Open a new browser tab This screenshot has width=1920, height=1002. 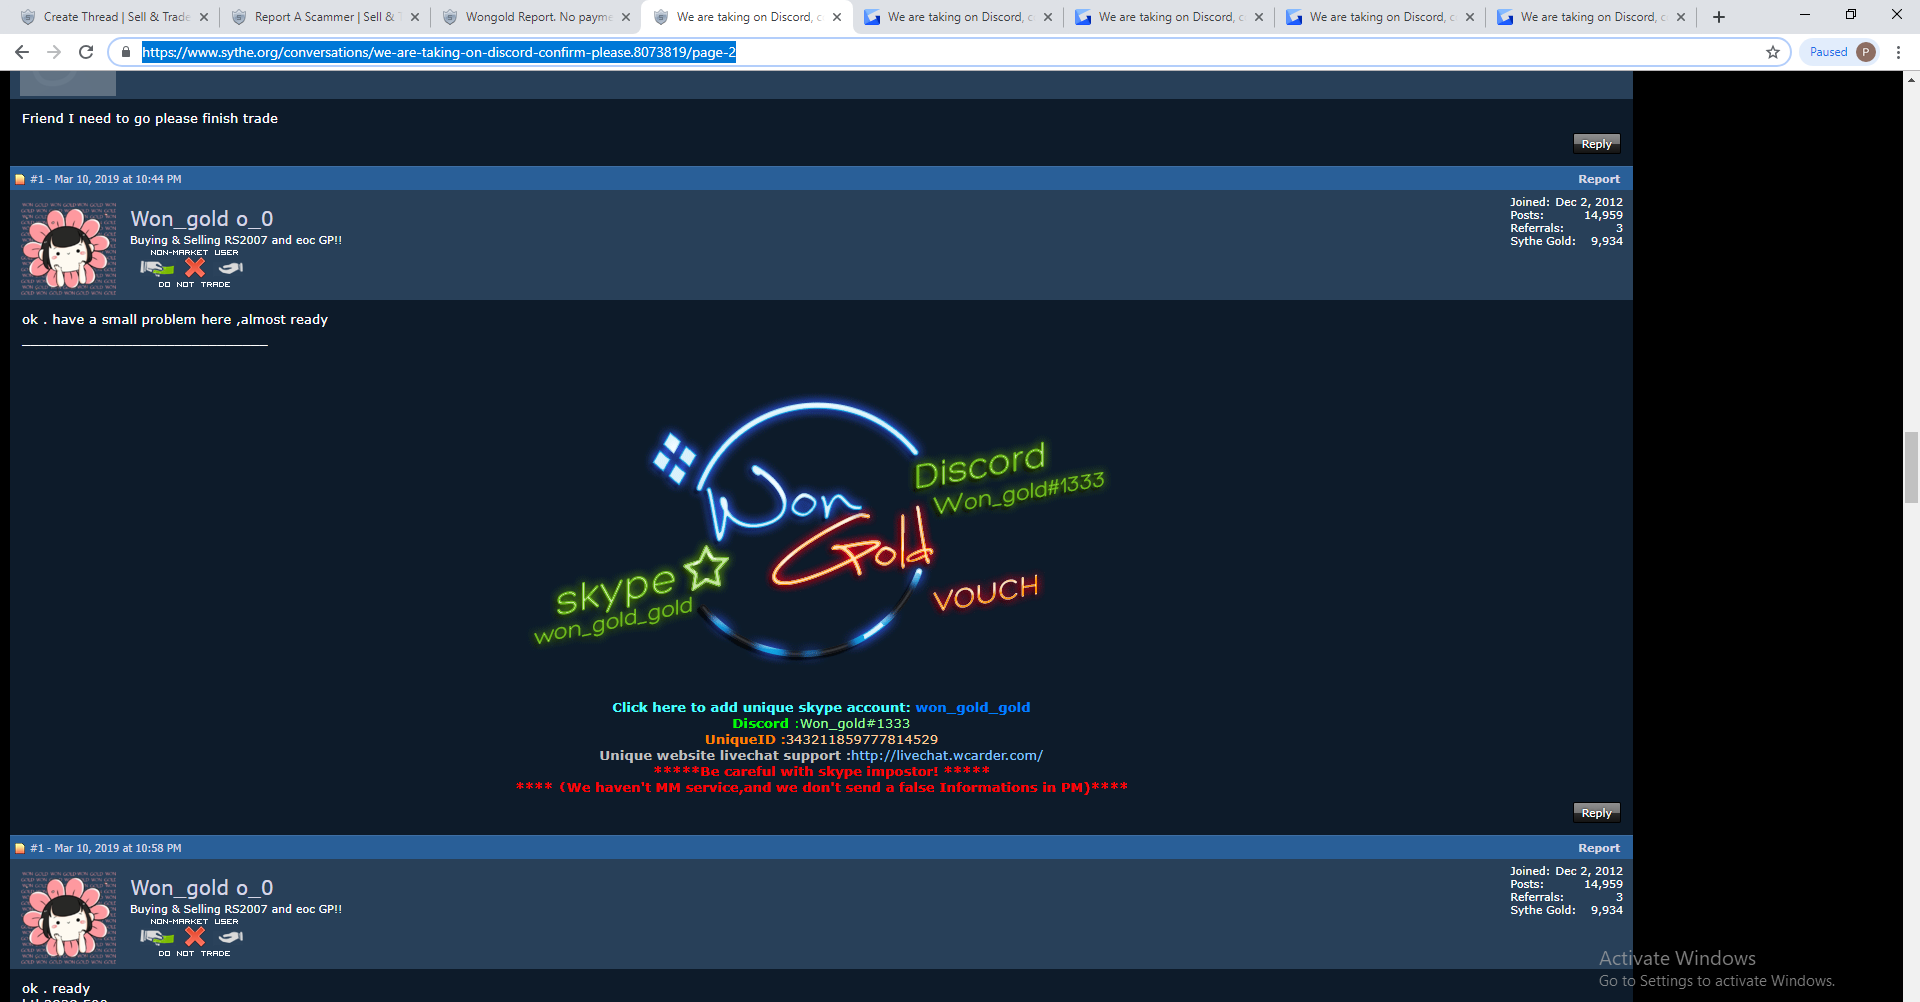[x=1719, y=17]
